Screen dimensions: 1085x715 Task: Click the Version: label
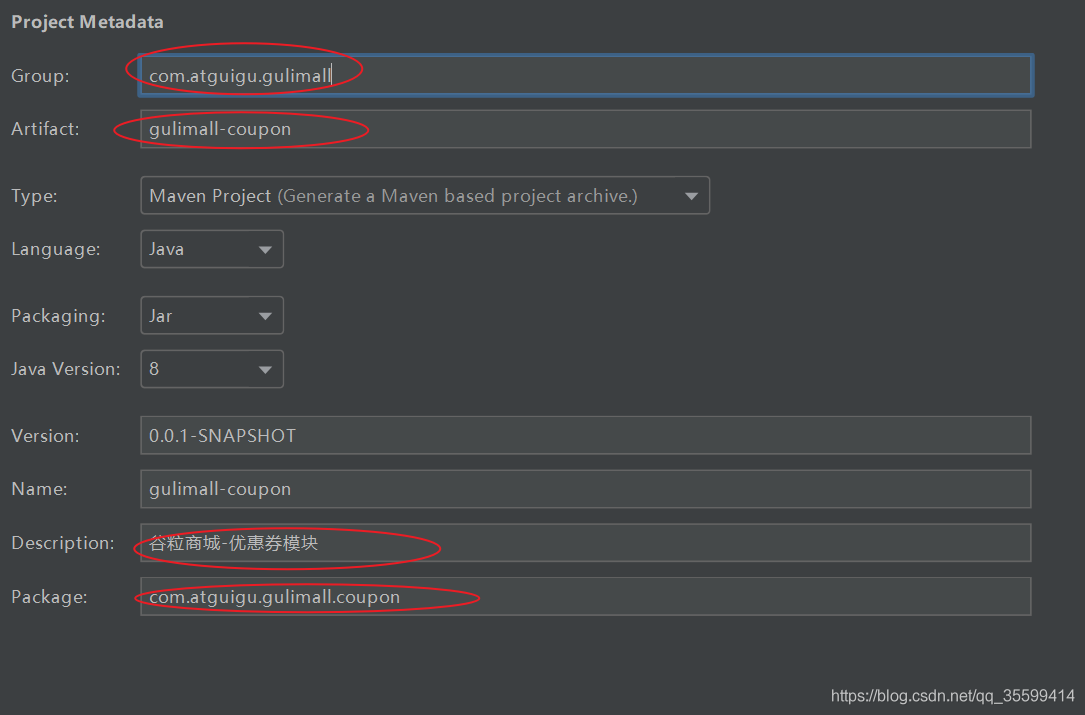(45, 436)
